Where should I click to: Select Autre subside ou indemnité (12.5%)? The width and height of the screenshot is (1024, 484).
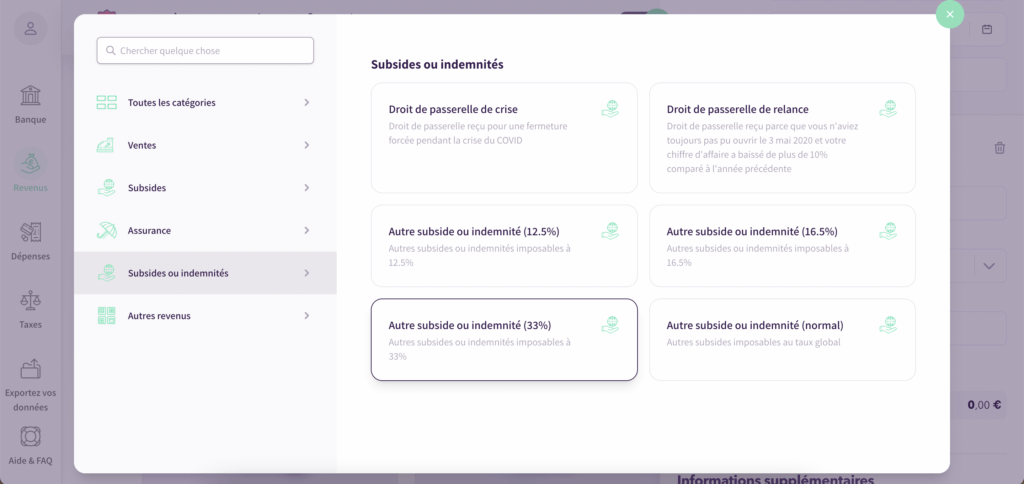click(504, 246)
